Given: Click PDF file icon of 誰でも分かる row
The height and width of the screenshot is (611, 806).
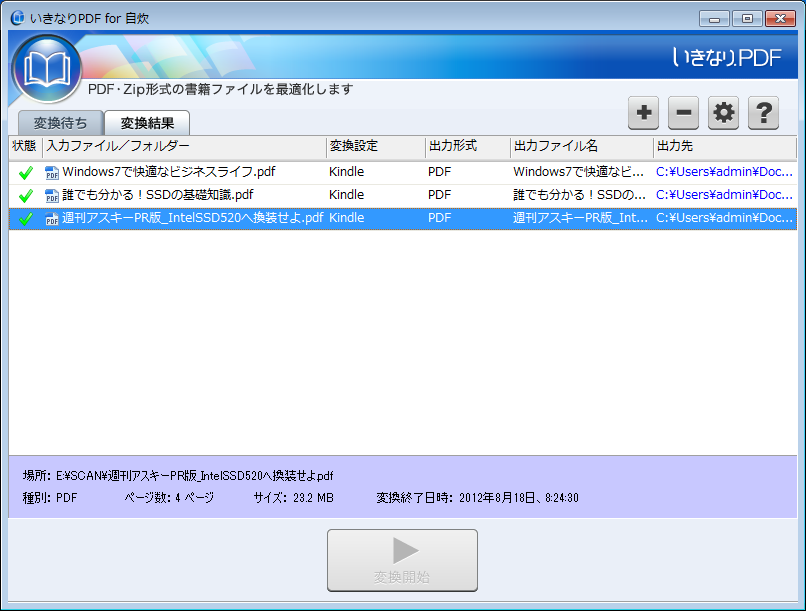Looking at the screenshot, I should tap(52, 196).
